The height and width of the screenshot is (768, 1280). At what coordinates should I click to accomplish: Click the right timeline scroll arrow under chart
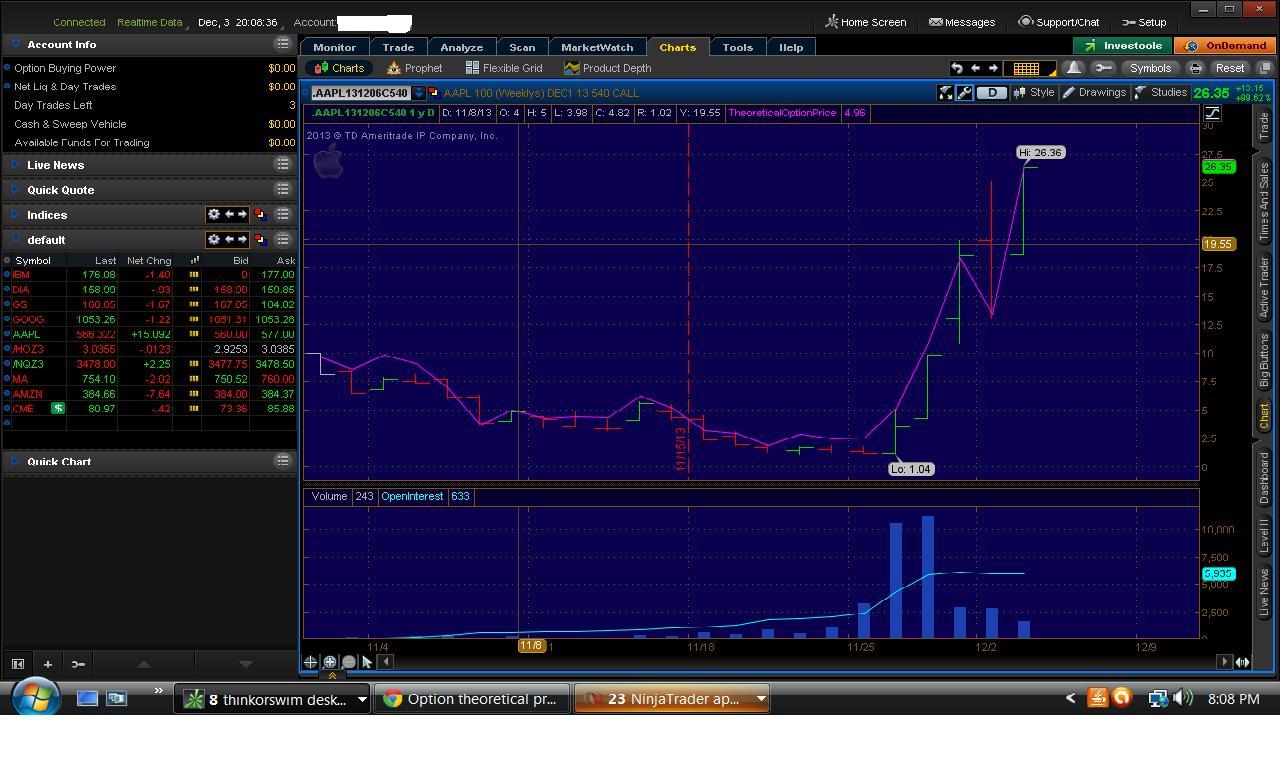(1224, 661)
